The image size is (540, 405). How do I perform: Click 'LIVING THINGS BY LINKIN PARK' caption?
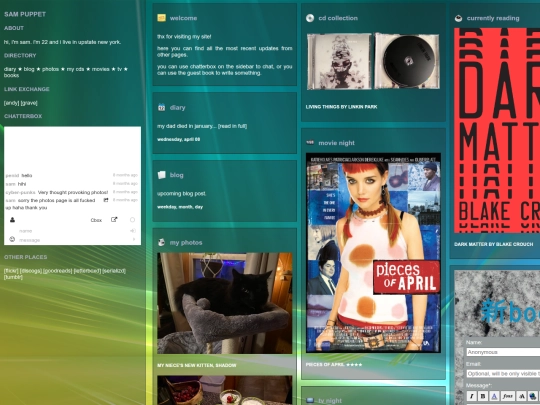tap(341, 107)
